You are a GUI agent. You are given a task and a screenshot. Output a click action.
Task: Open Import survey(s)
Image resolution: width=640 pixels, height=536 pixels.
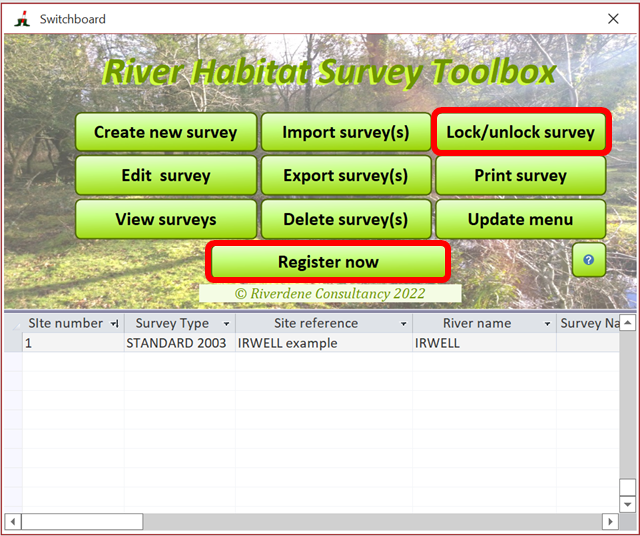(x=346, y=132)
